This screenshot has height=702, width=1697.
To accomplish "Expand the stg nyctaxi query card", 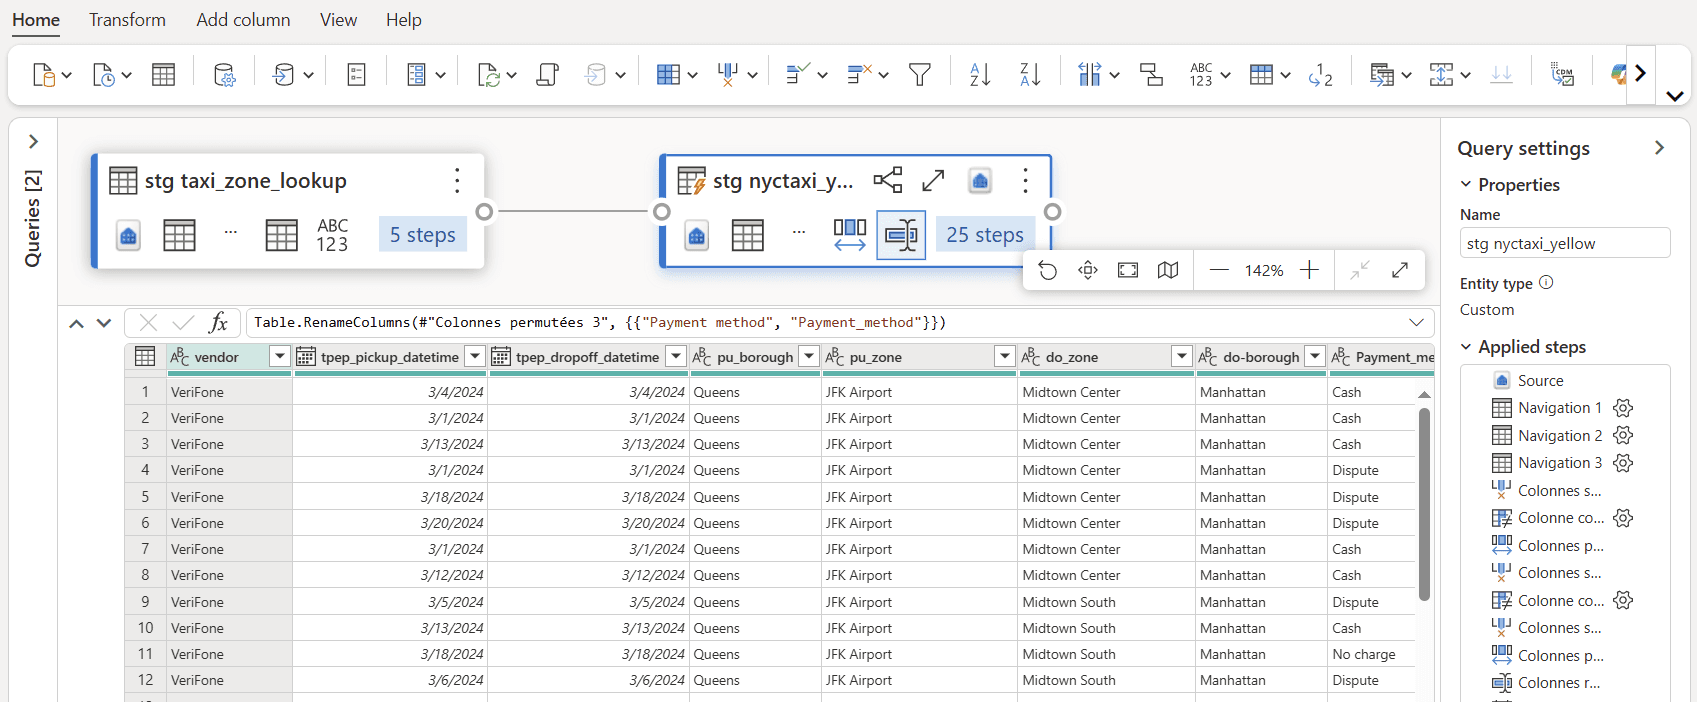I will 933,180.
